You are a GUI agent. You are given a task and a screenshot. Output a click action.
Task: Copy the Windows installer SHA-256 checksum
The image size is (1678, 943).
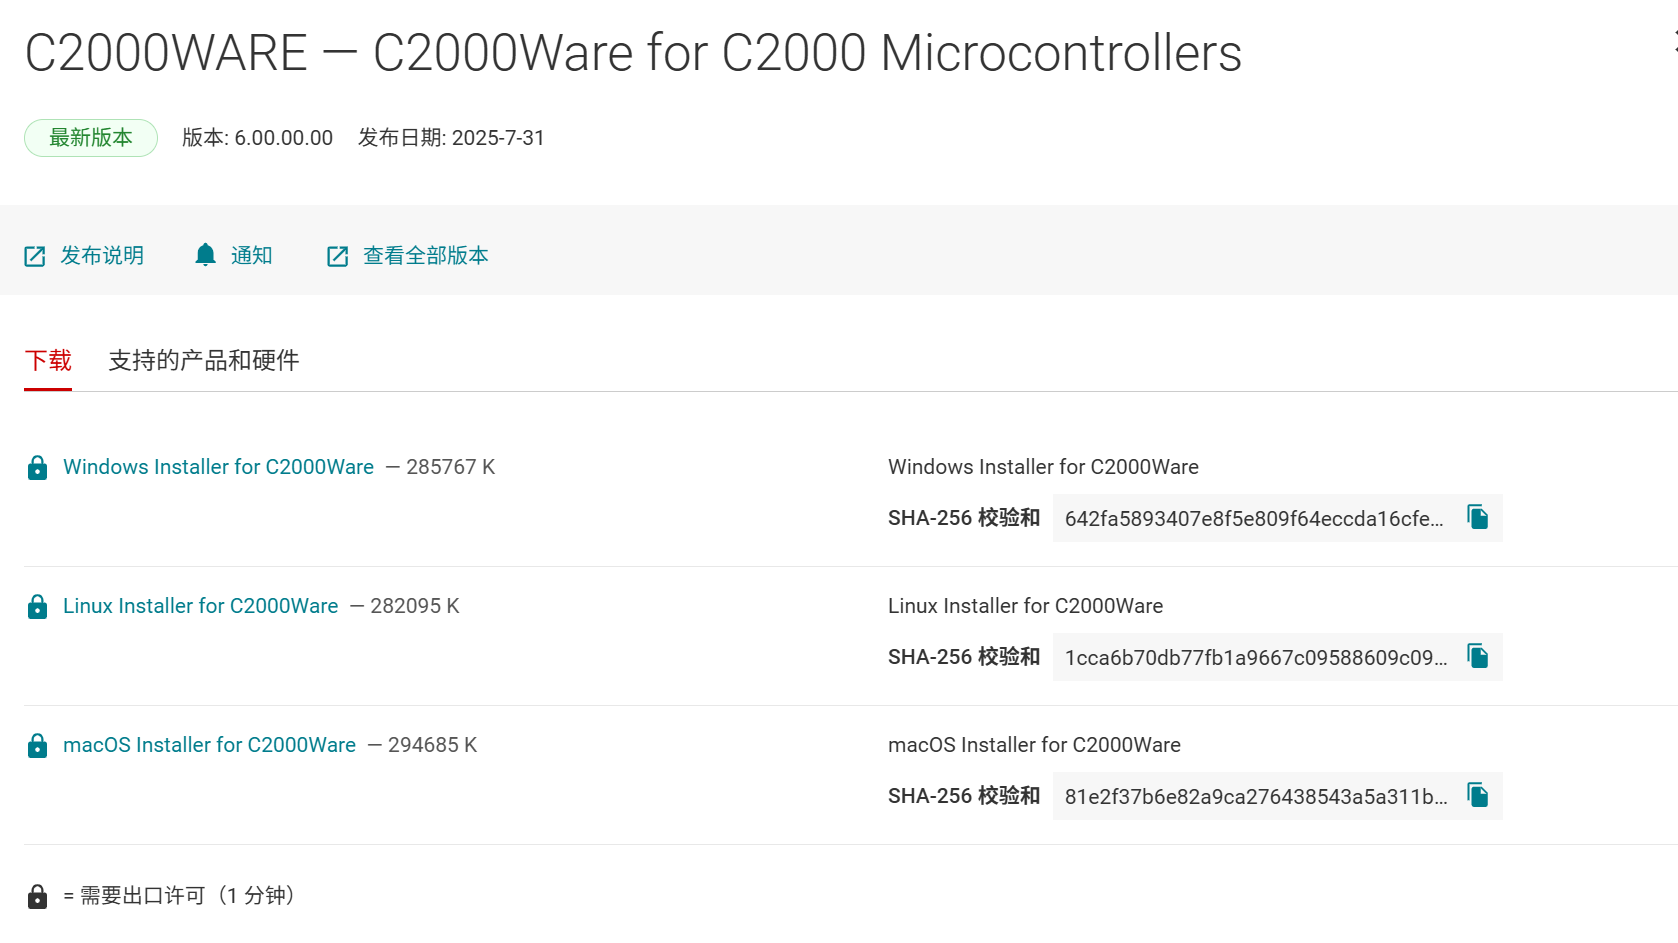tap(1479, 518)
